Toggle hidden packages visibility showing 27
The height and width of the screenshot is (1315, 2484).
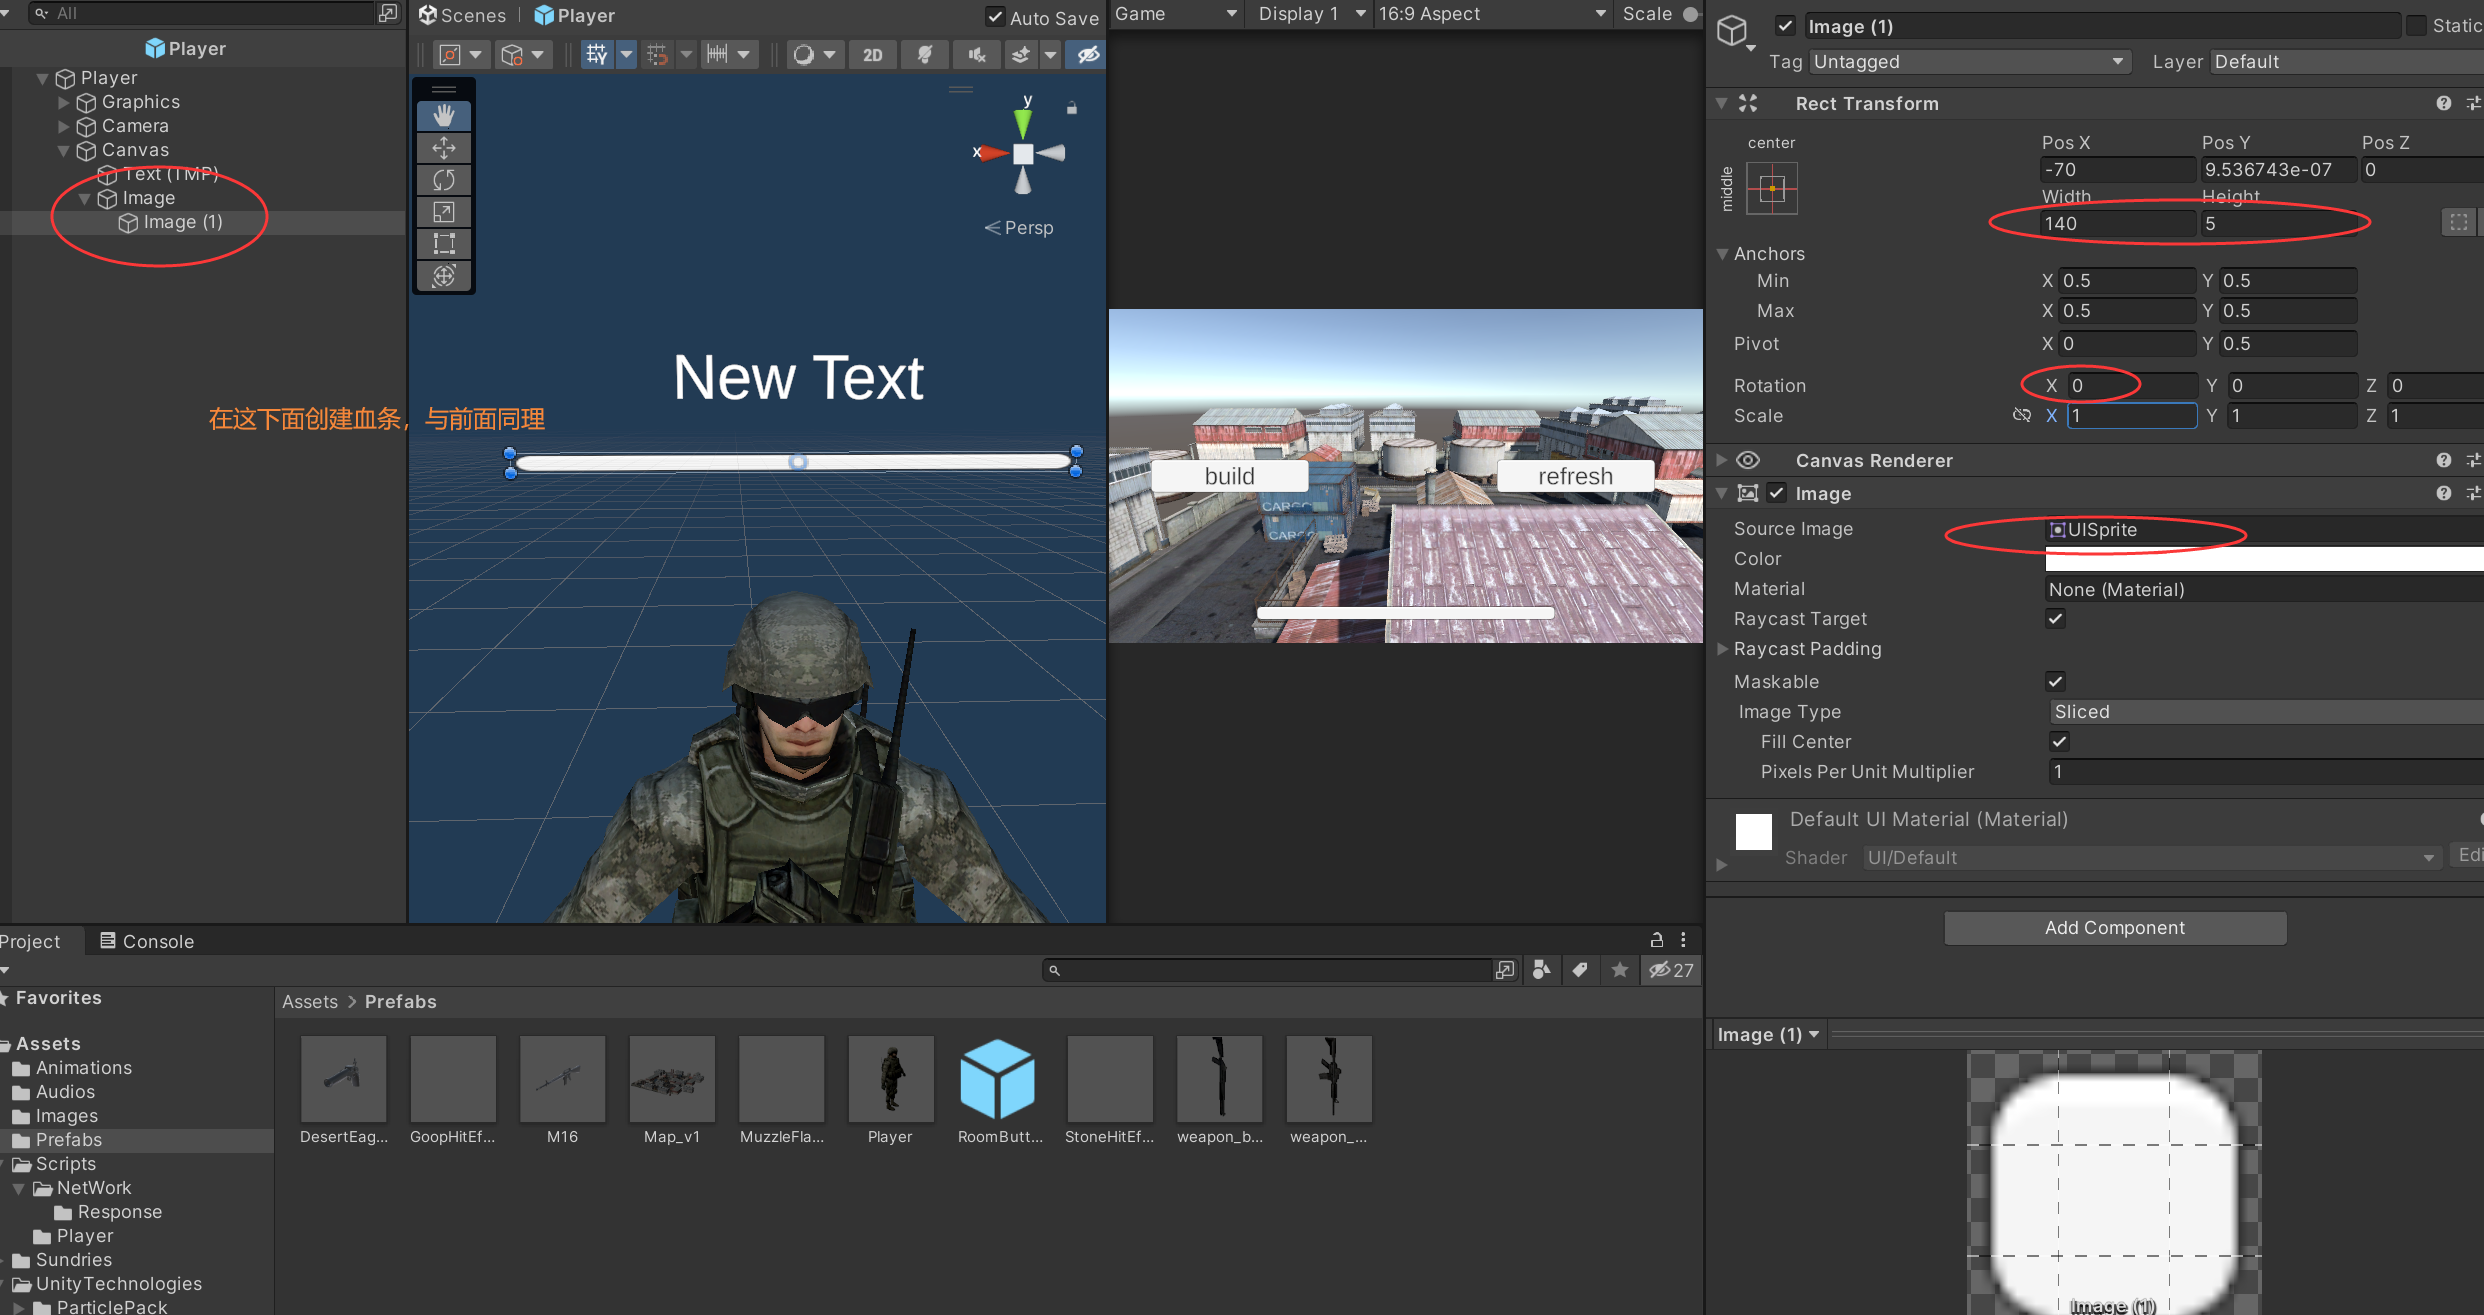click(x=1671, y=969)
